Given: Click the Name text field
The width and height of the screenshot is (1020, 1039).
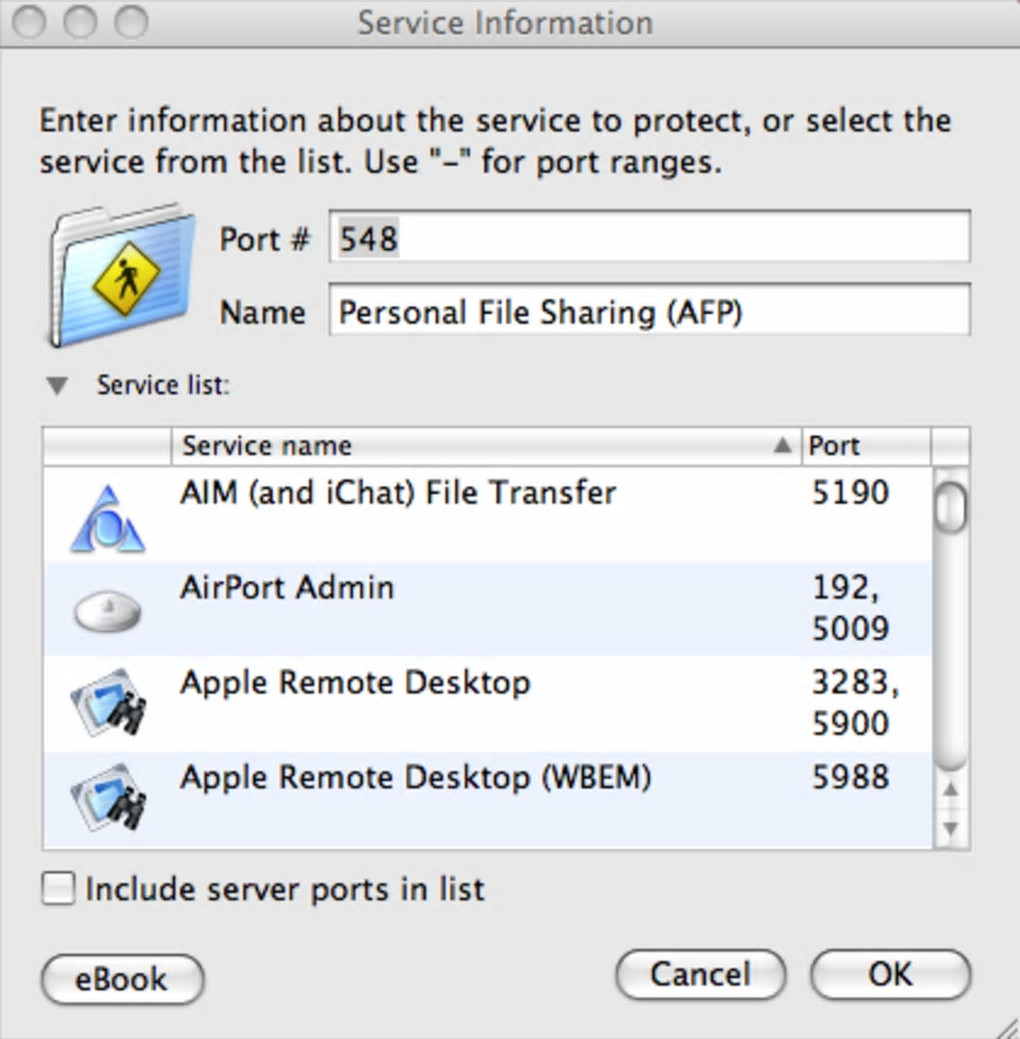Looking at the screenshot, I should [x=649, y=312].
